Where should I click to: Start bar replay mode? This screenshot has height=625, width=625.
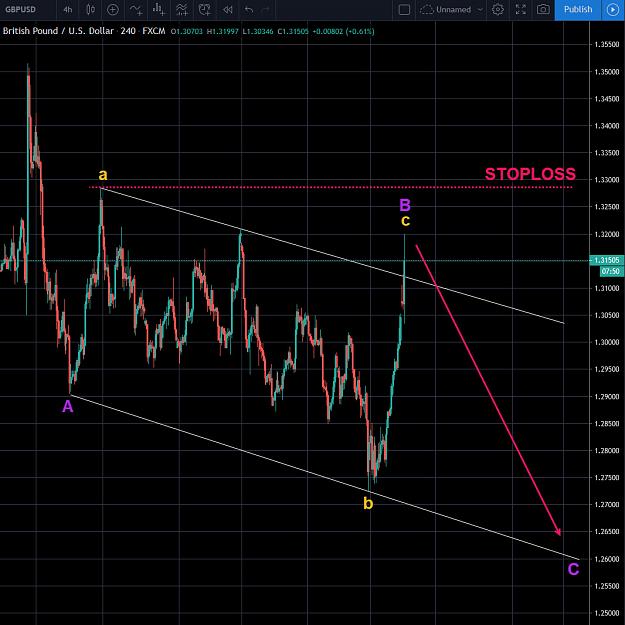coord(228,10)
